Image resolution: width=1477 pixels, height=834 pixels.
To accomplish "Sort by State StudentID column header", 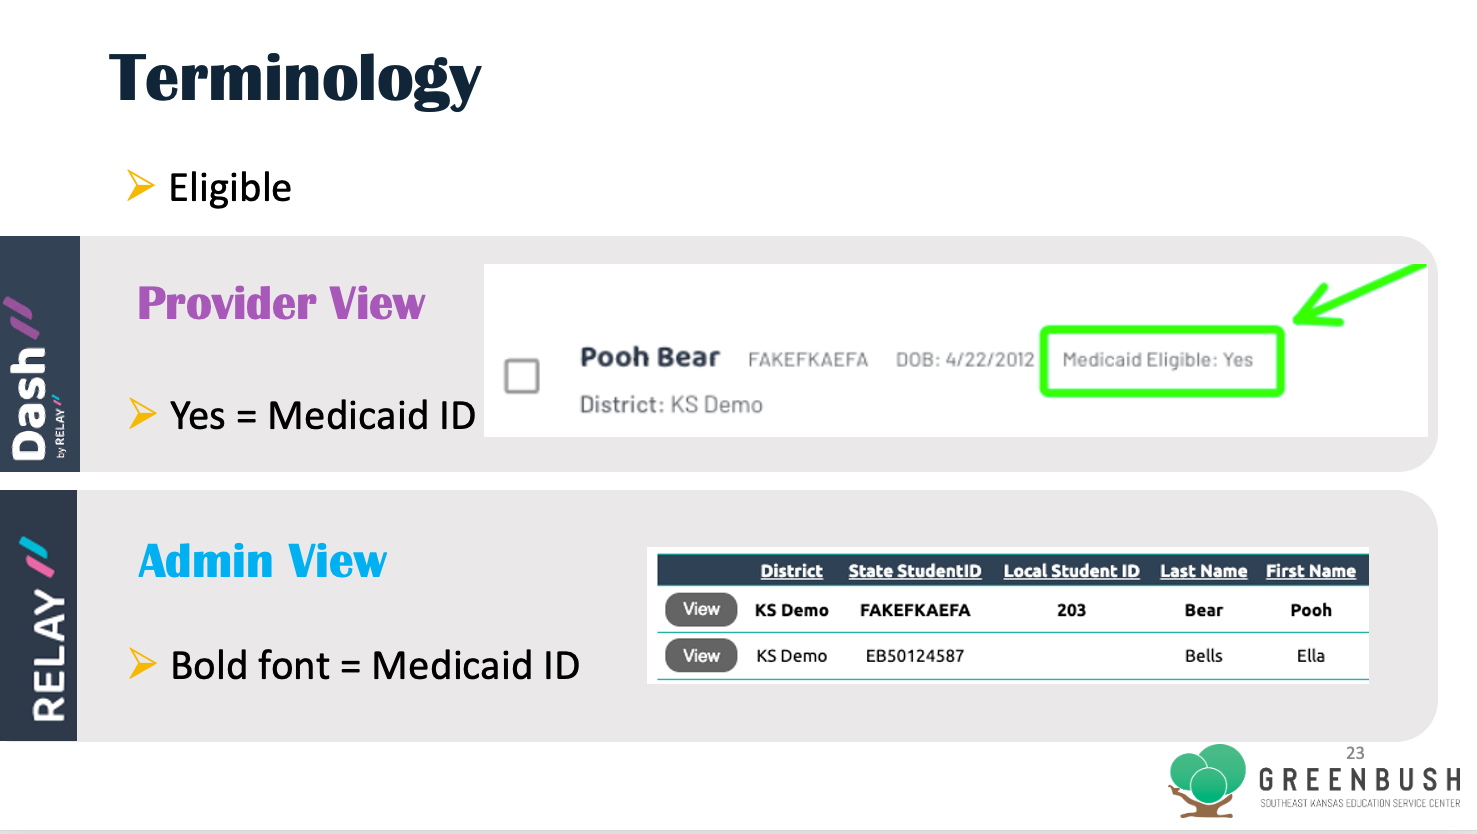I will 915,571.
